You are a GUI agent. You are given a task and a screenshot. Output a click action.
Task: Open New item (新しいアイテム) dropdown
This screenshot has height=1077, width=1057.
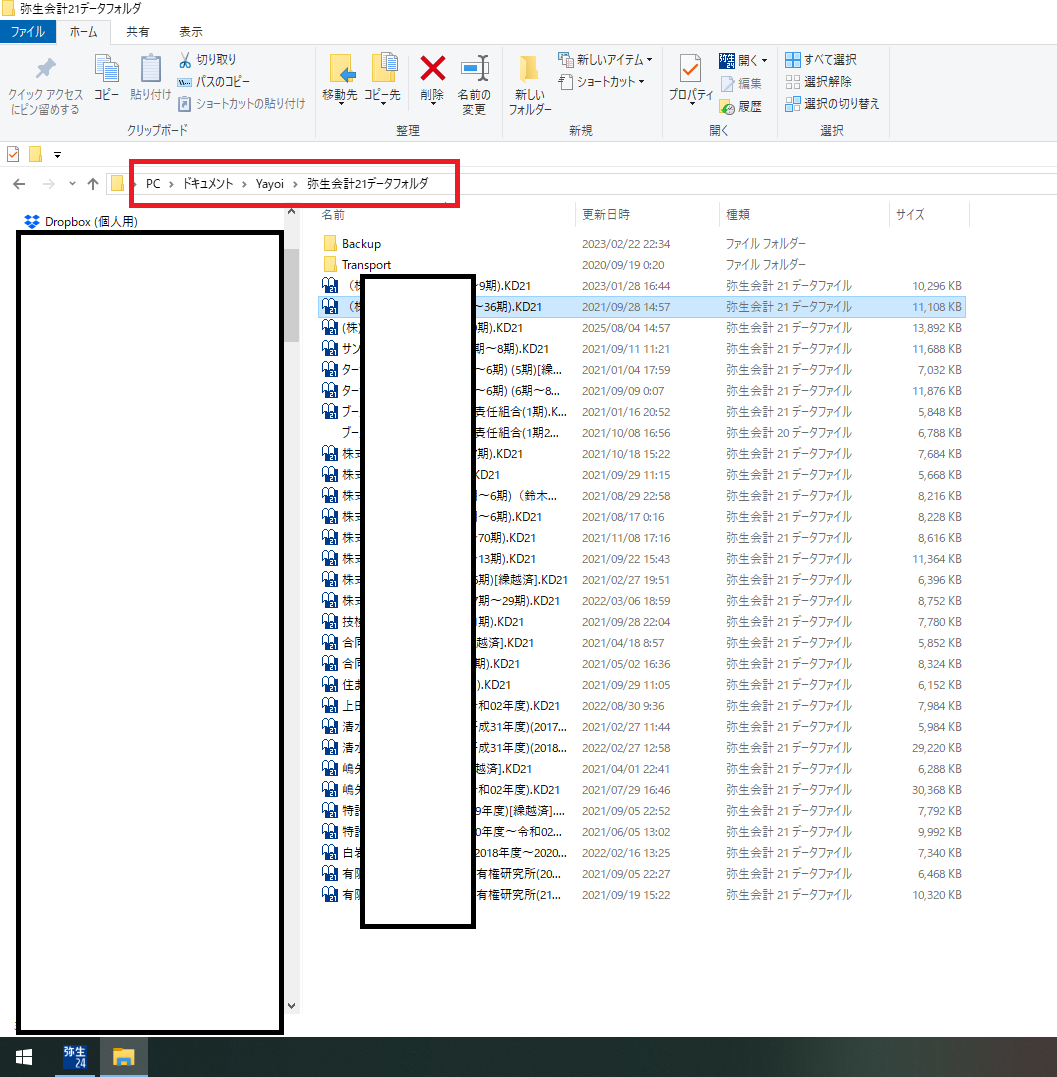click(604, 60)
